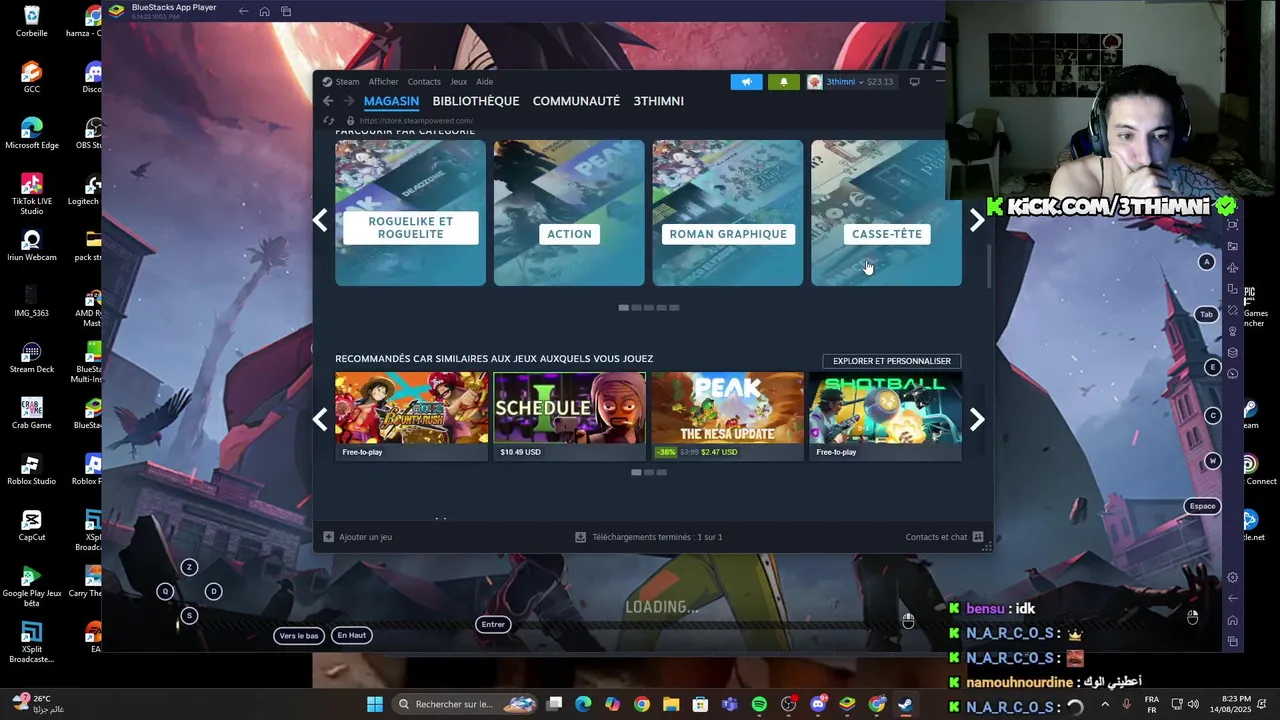1280x720 pixels.
Task: Show next recommended games arrow
Action: 977,420
